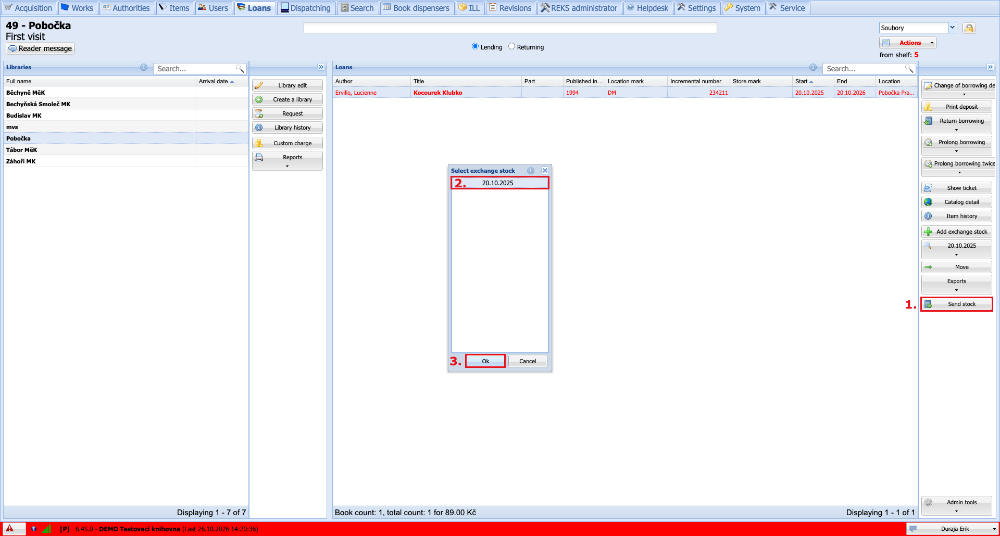This screenshot has width=1000, height=536.
Task: Click the Create a library plus icon
Action: (259, 100)
